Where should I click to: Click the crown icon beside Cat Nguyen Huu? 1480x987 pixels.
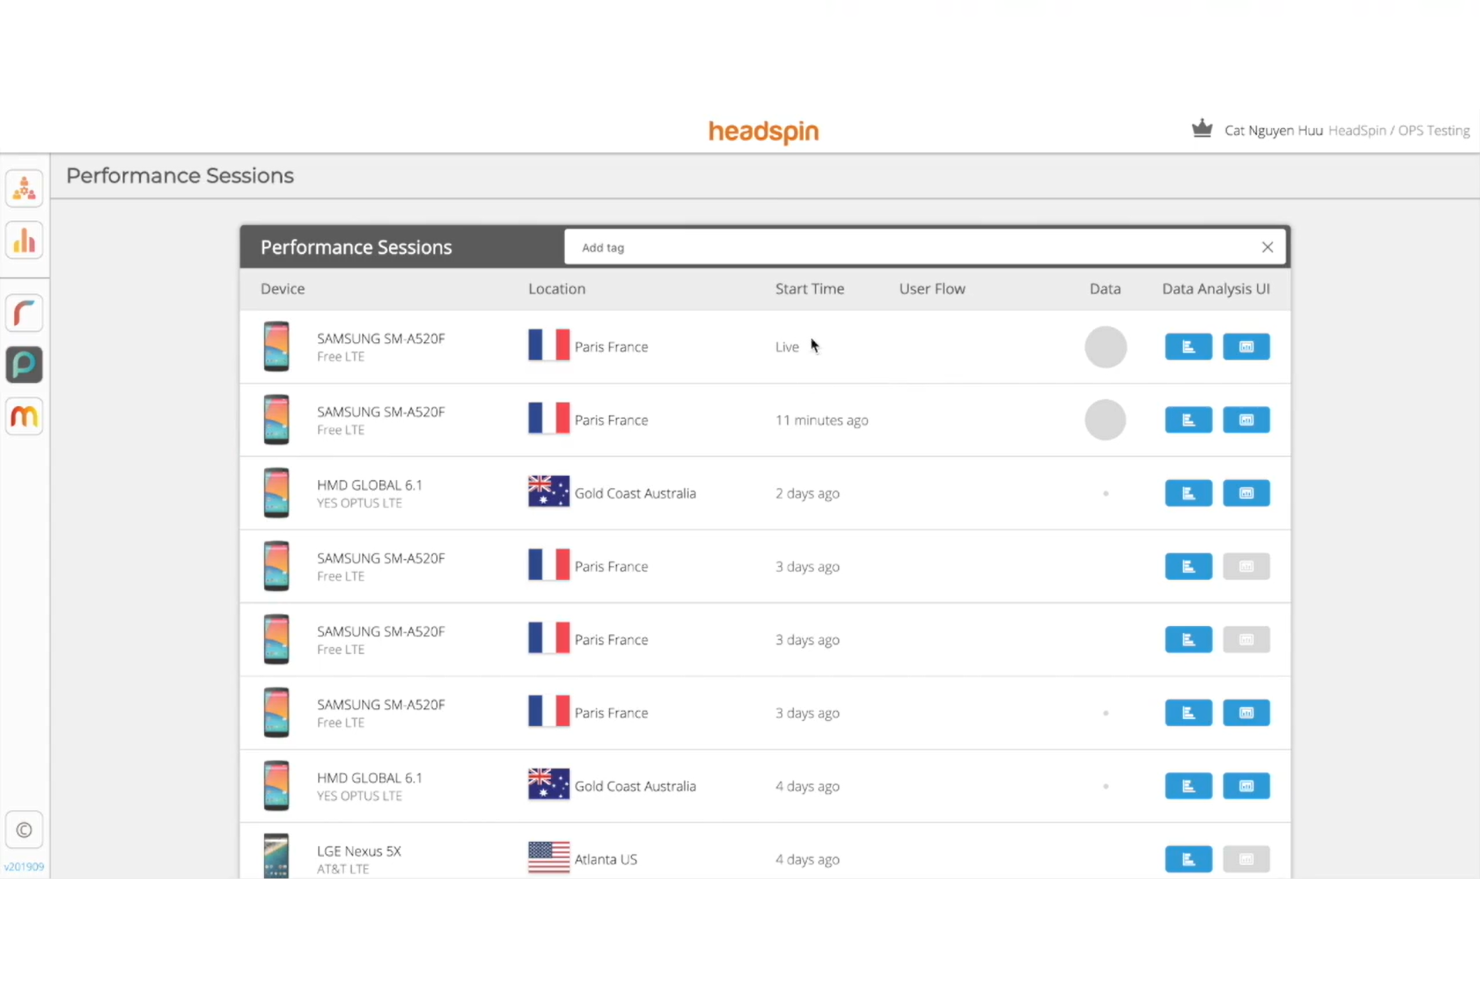[1202, 129]
